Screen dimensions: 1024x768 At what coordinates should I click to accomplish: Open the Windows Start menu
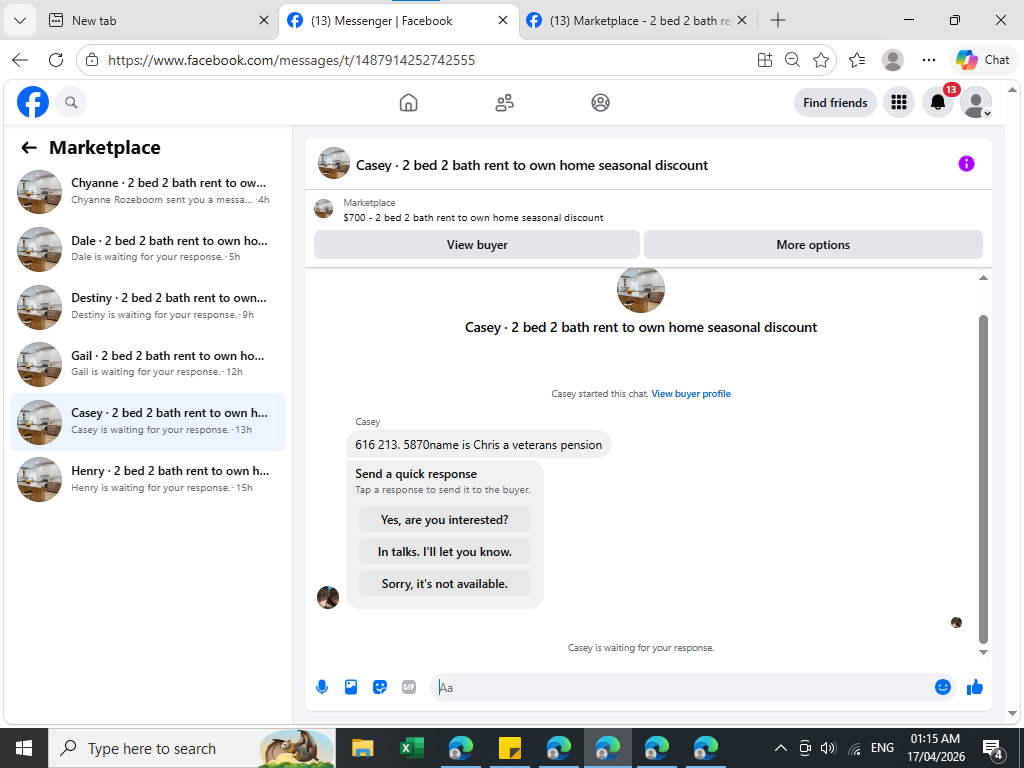tap(24, 748)
